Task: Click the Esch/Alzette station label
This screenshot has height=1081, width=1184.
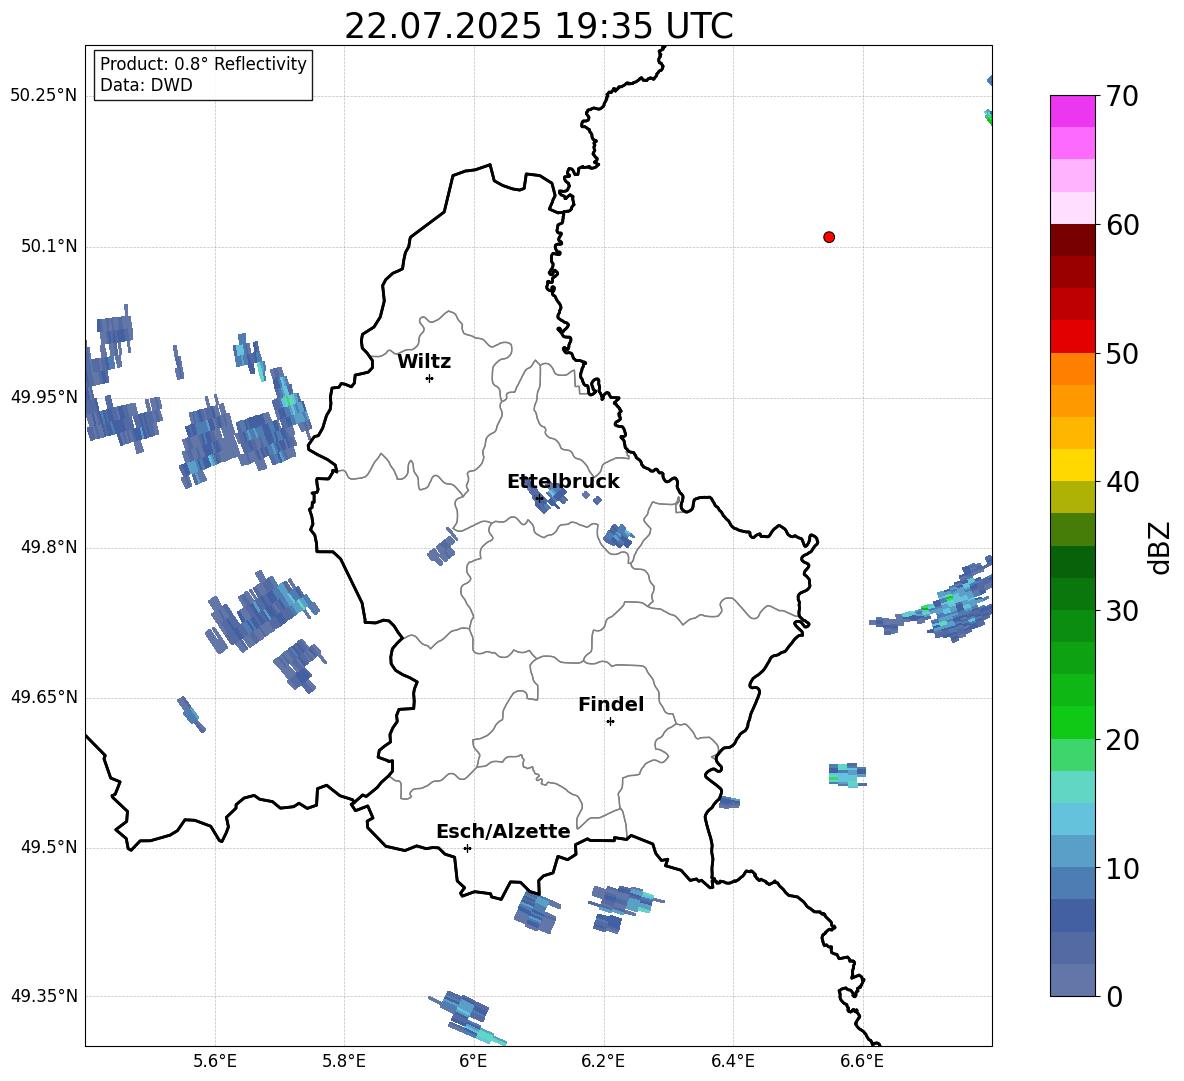Action: (x=503, y=831)
